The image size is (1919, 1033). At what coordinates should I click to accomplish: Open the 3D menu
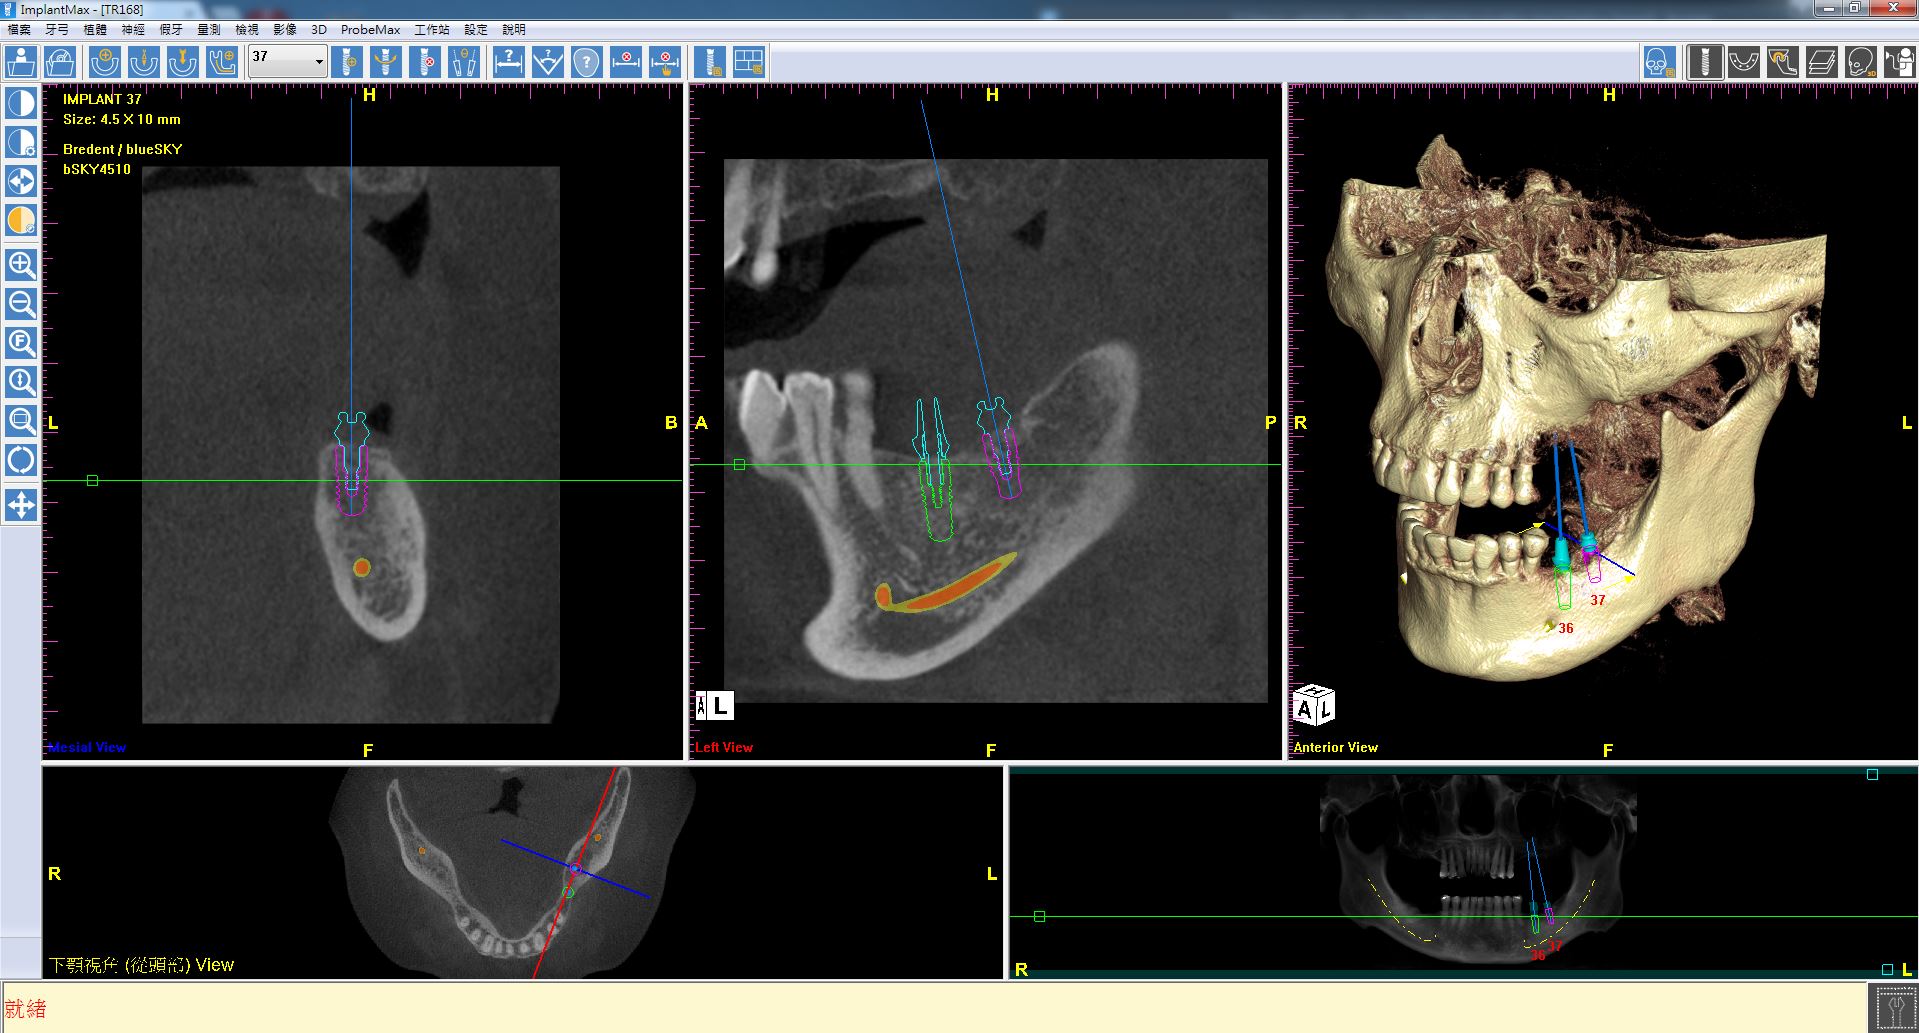319,30
